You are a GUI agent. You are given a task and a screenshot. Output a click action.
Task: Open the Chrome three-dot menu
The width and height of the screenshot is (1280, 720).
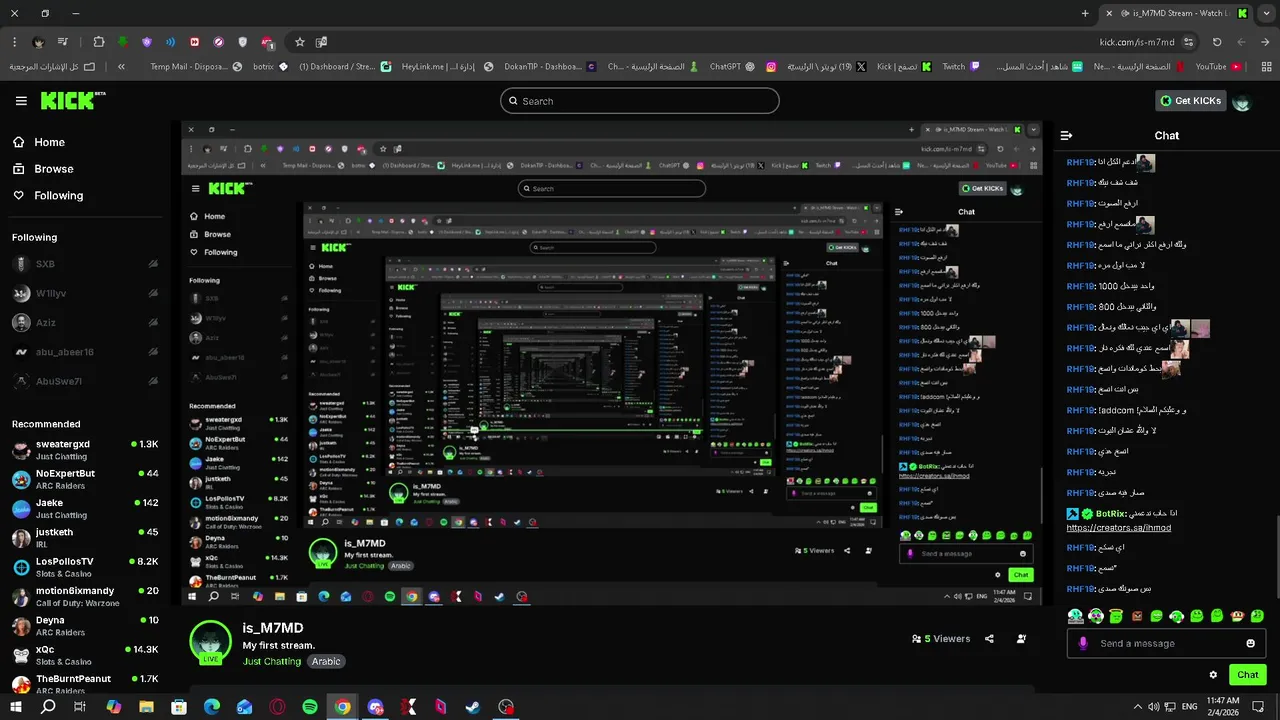pos(14,42)
